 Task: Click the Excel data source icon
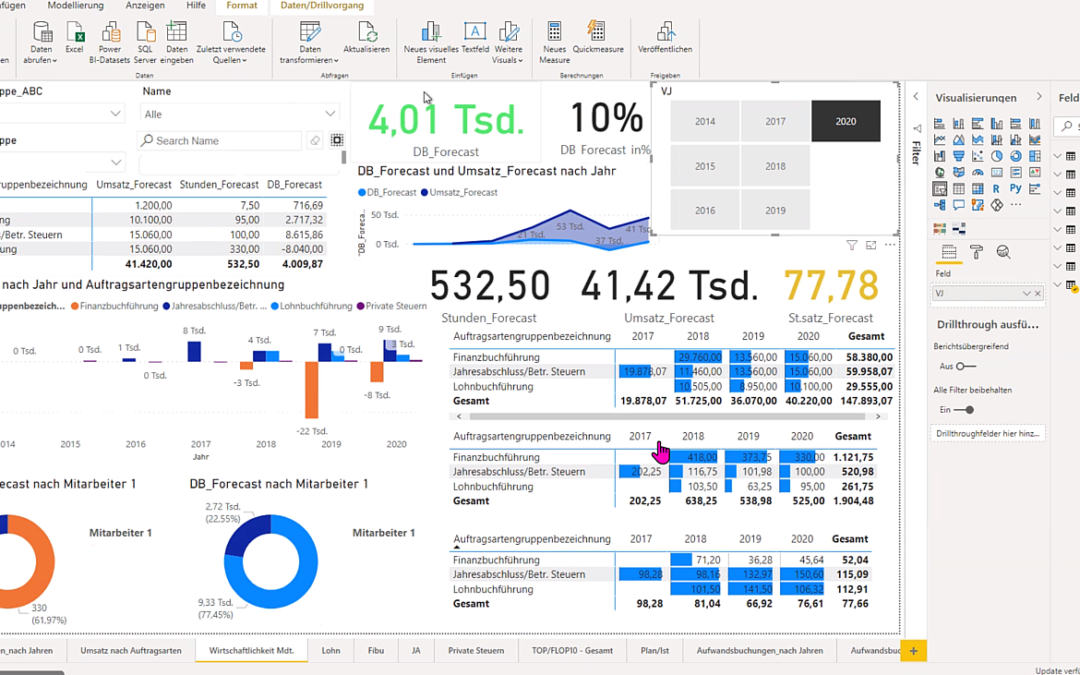[74, 37]
